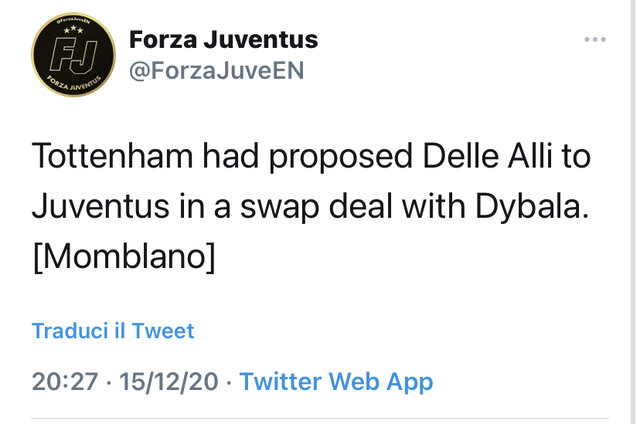The width and height of the screenshot is (640, 424).
Task: Click the 20:27 timestamp
Action: pyautogui.click(x=65, y=382)
